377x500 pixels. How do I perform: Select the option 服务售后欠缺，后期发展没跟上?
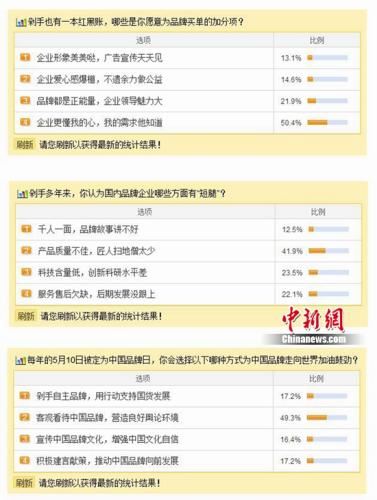97,294
